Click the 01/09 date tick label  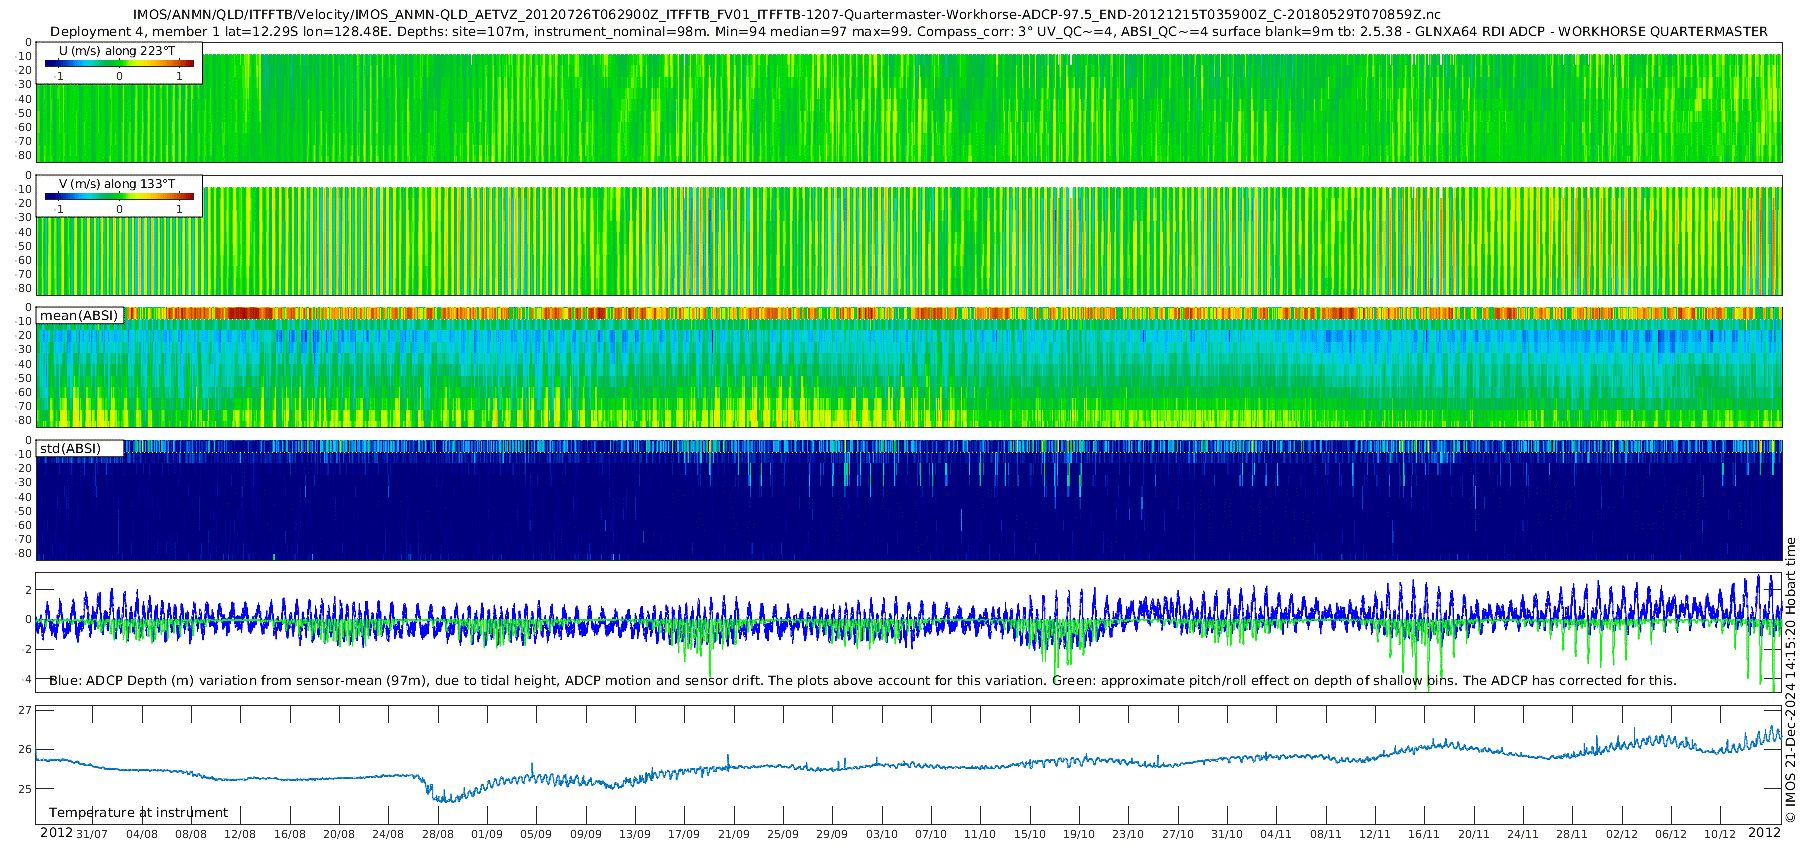(487, 834)
